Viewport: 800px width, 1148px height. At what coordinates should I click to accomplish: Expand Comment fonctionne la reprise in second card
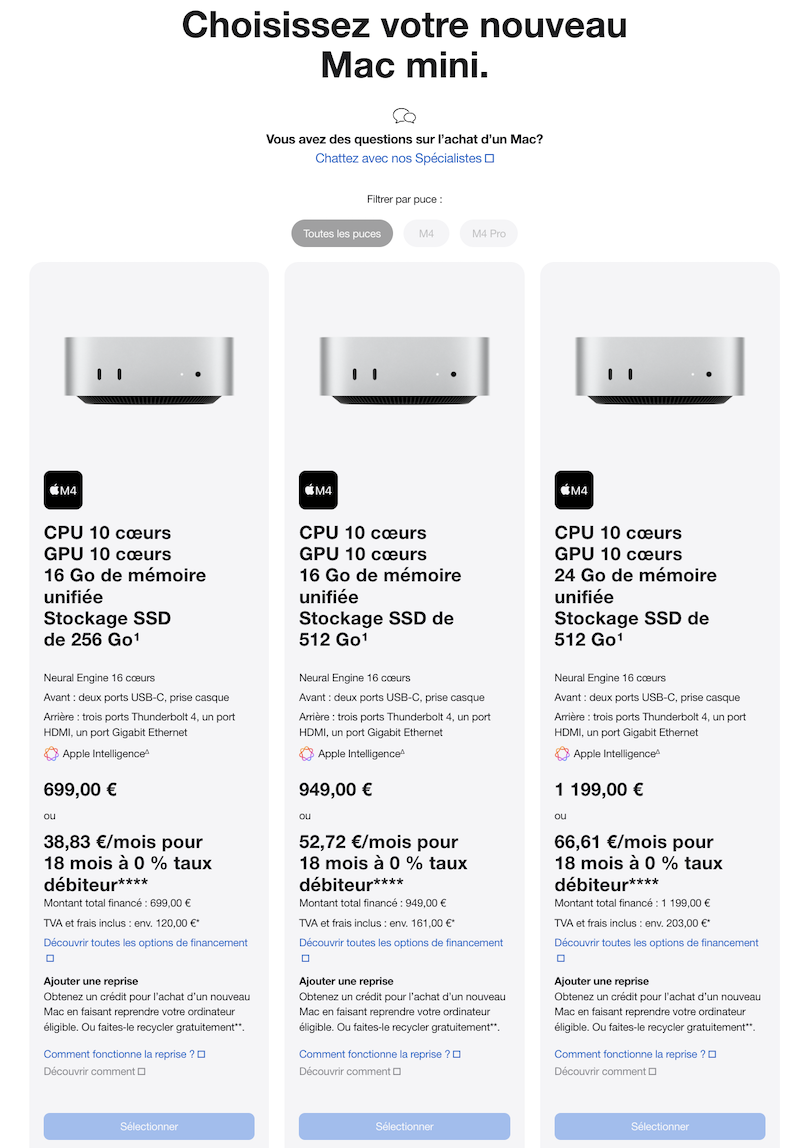379,1054
